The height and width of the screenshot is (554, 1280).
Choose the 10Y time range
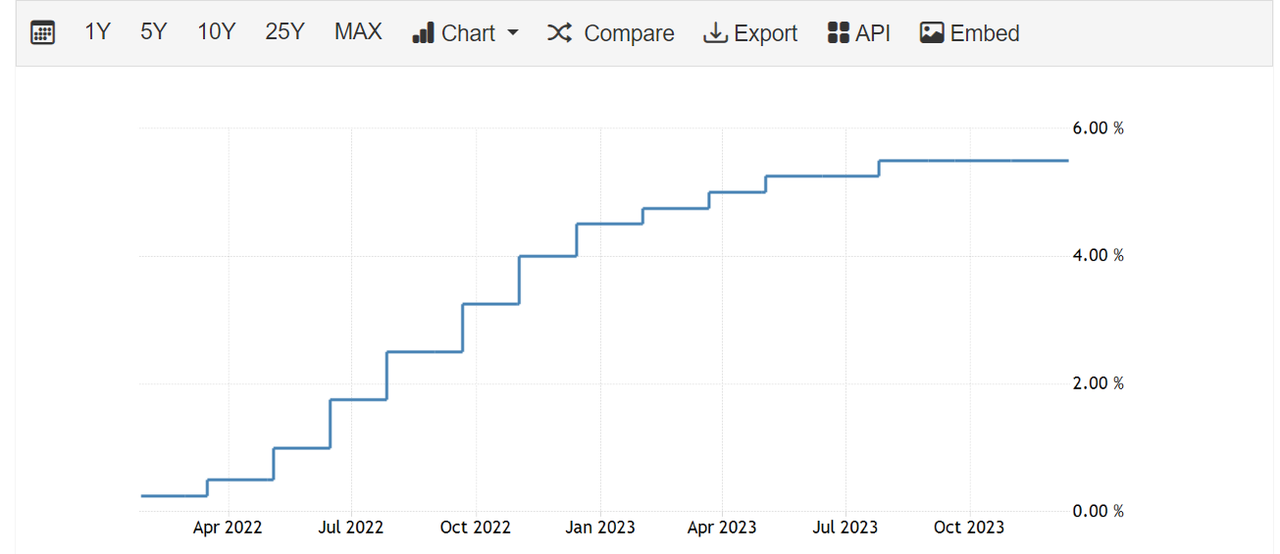point(216,32)
